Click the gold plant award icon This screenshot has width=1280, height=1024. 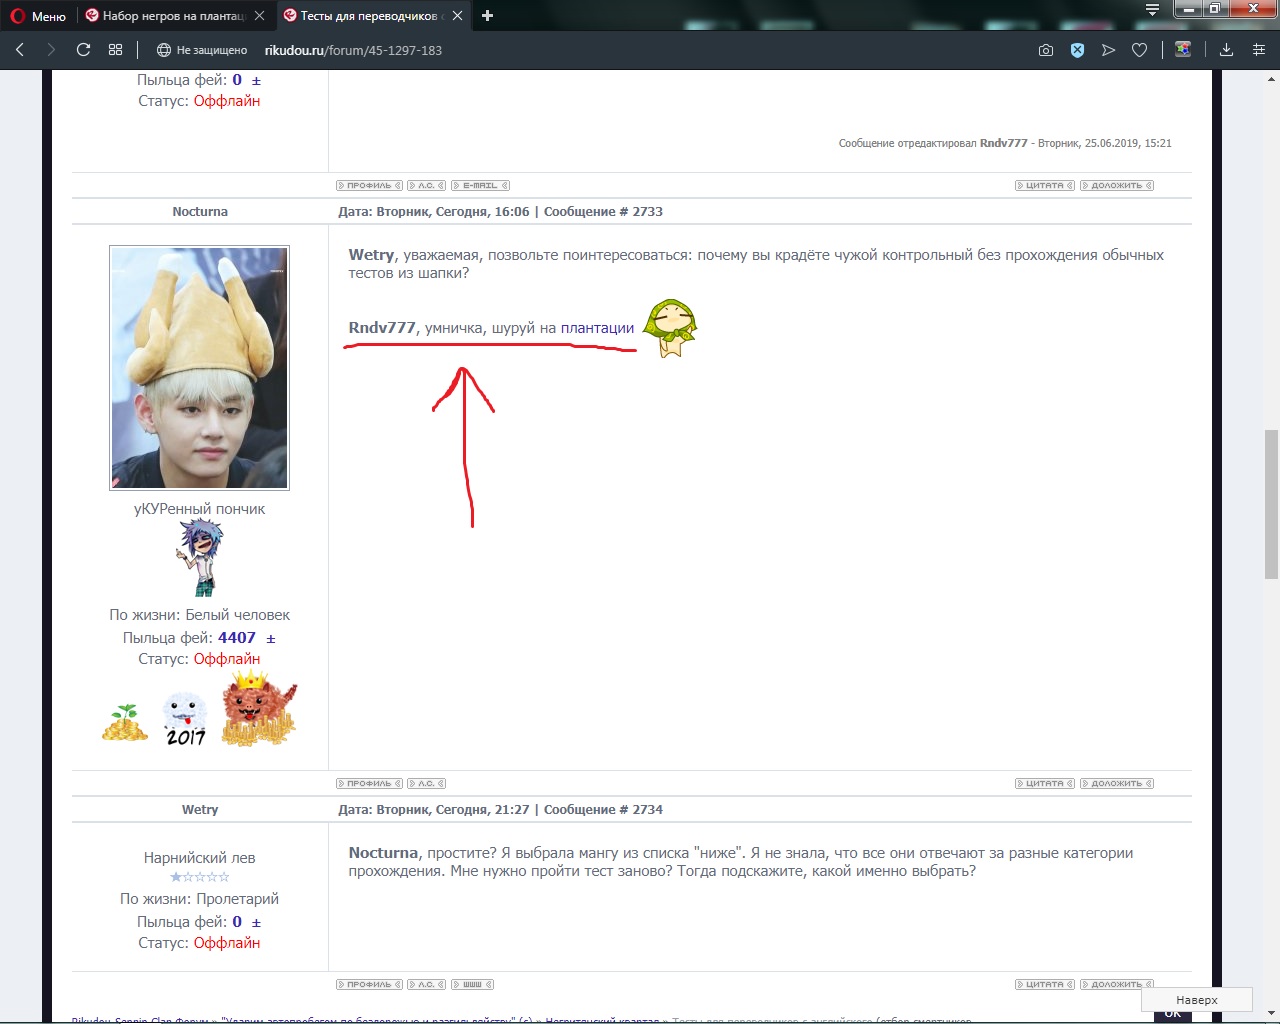[x=125, y=722]
